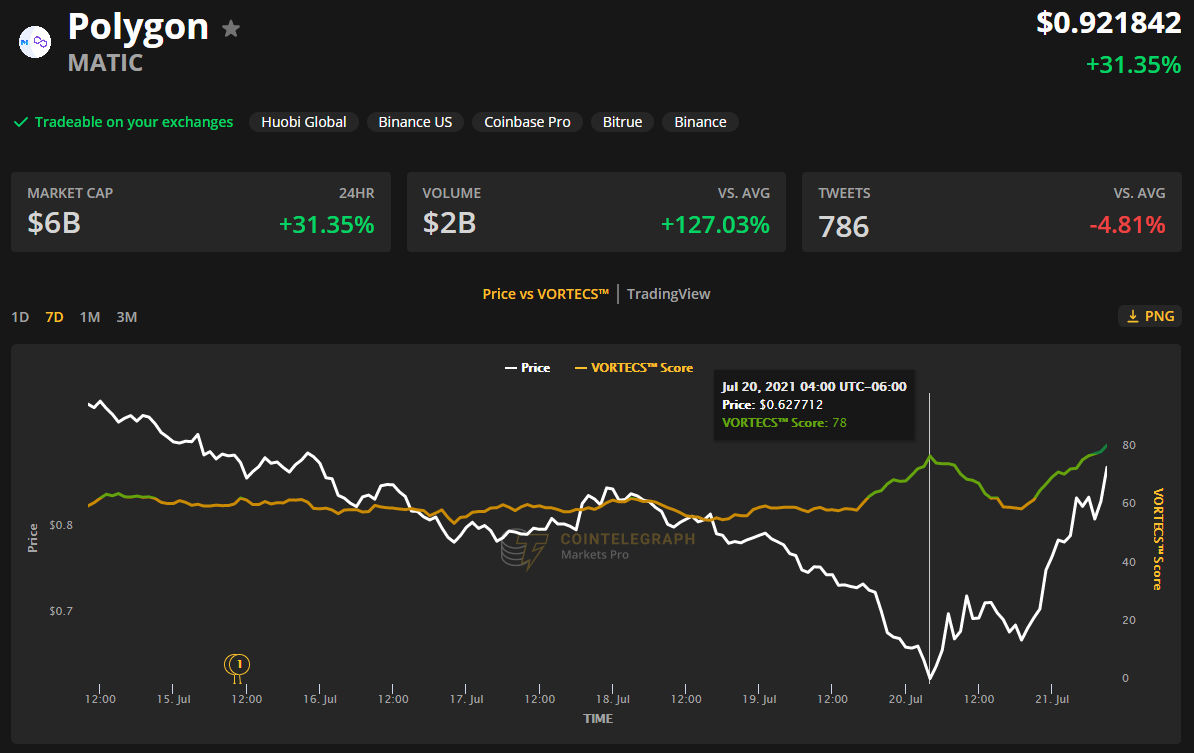The image size is (1194, 753).
Task: Open the TradingView chart tab
Action: 668,294
